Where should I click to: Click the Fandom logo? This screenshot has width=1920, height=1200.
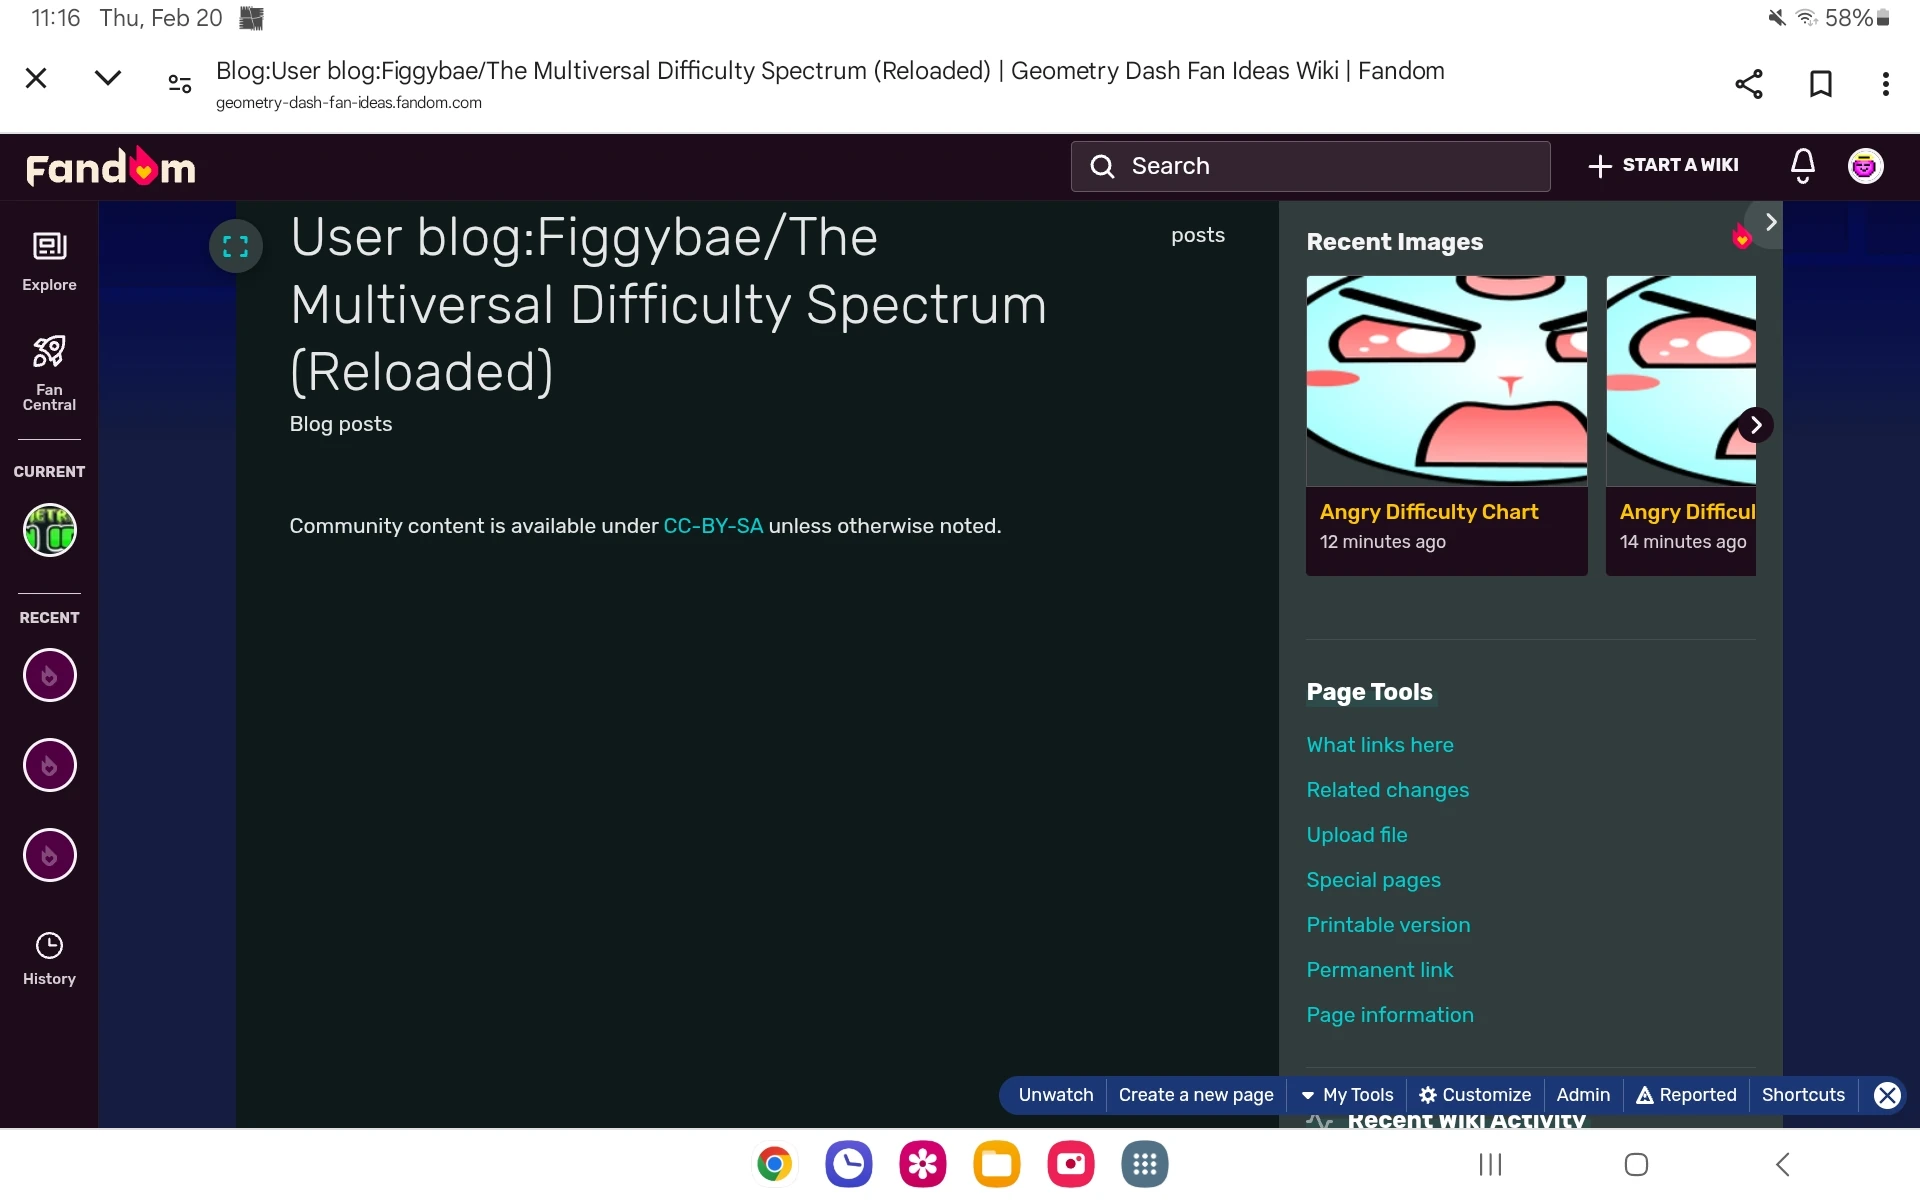110,167
